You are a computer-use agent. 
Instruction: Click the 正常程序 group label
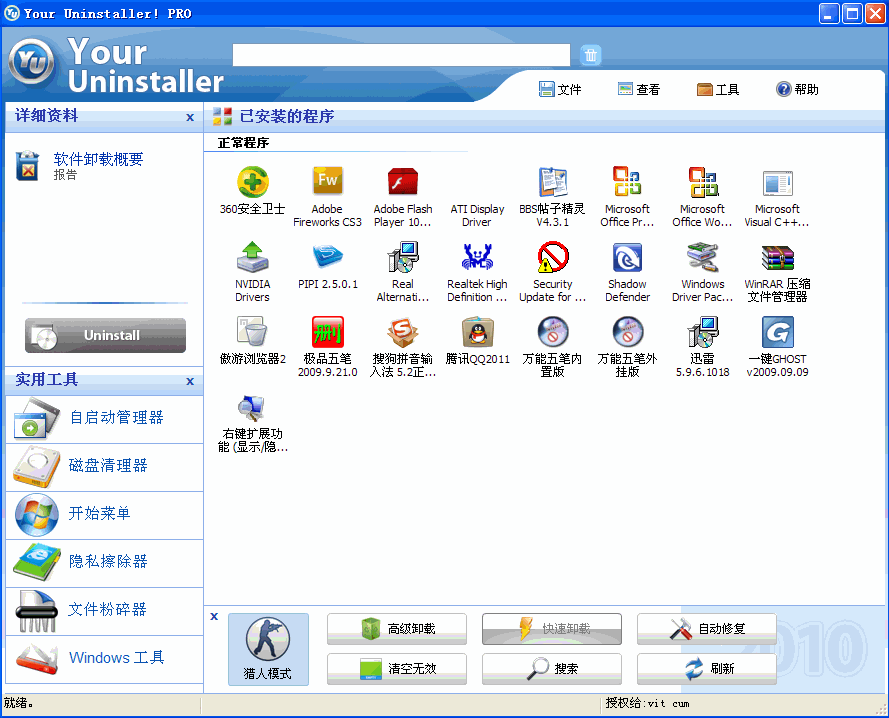(x=243, y=143)
